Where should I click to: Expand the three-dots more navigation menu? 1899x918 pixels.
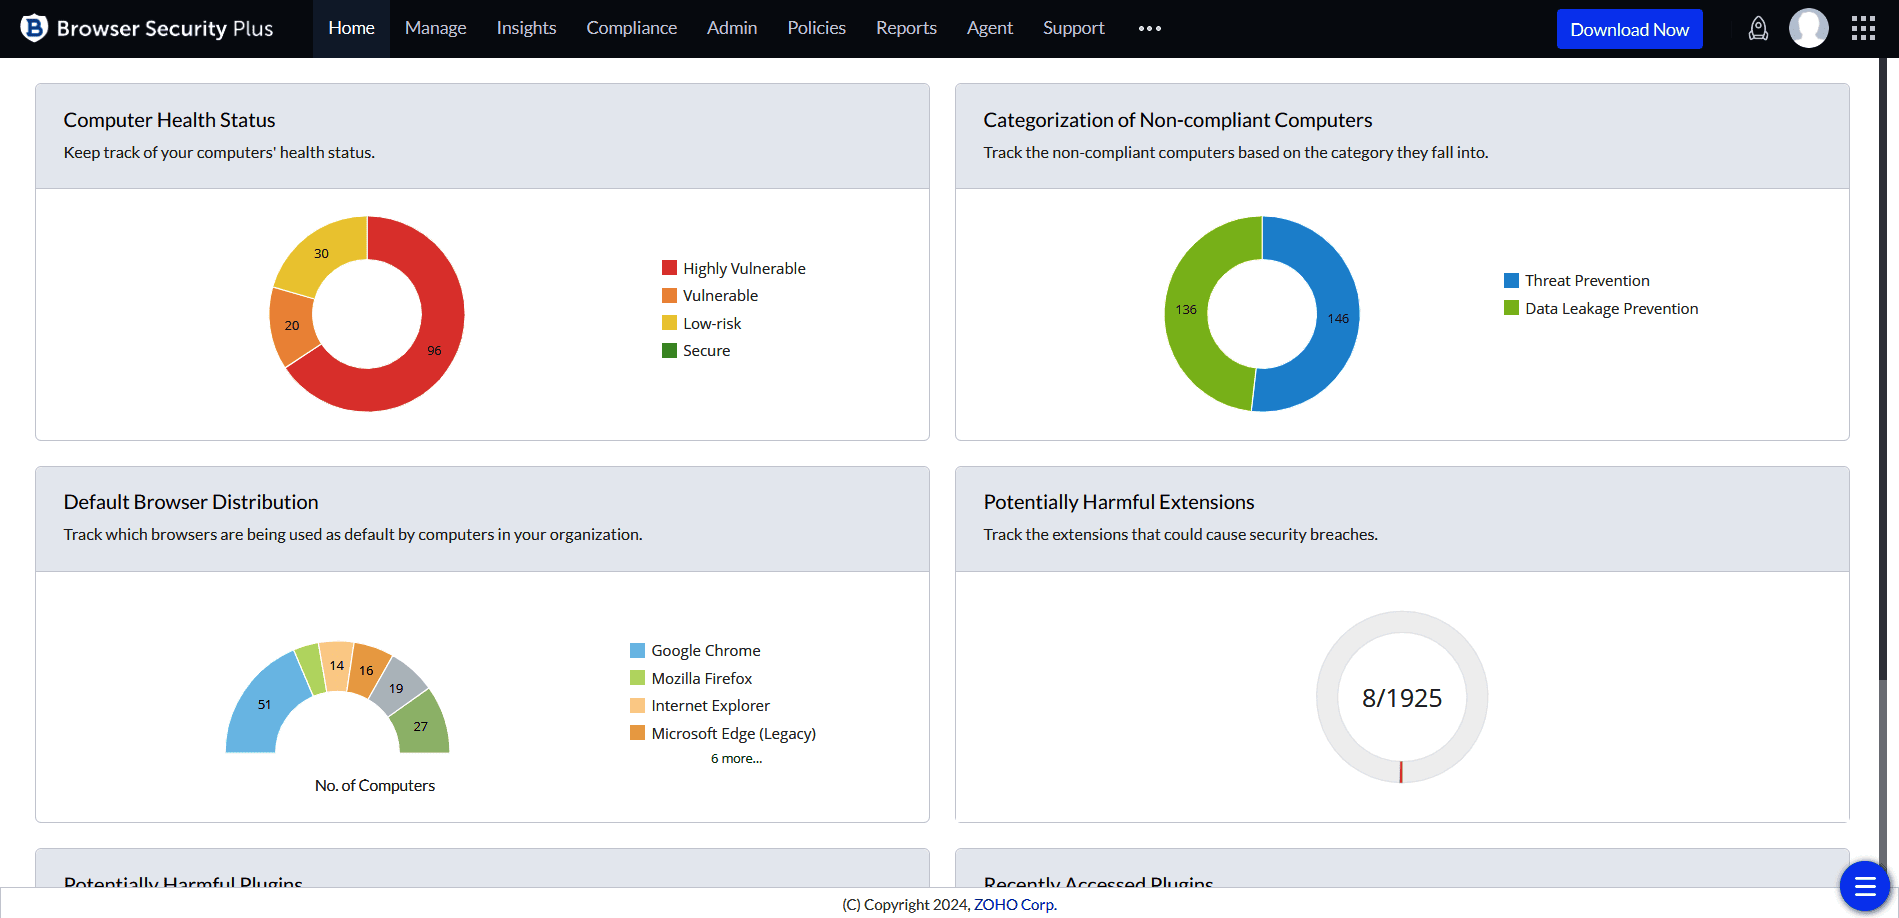(x=1149, y=29)
